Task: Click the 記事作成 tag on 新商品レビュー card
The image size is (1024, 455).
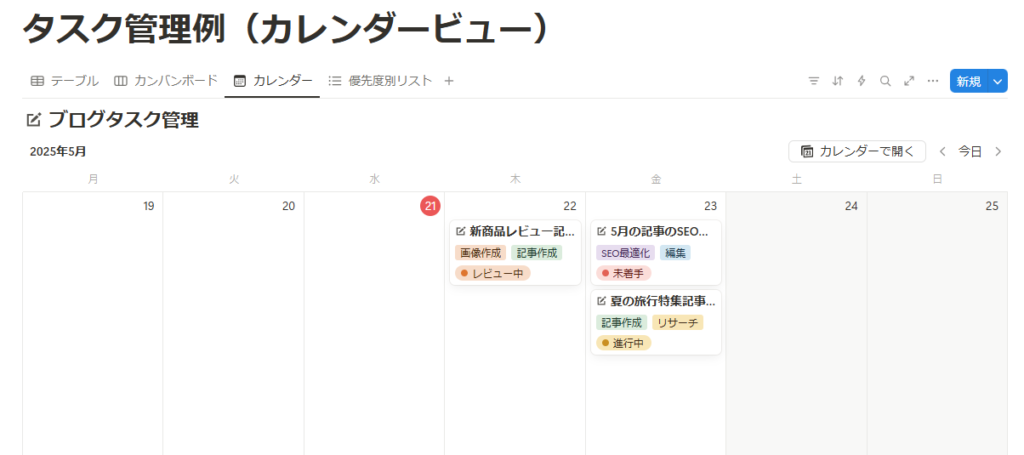Action: coord(536,253)
